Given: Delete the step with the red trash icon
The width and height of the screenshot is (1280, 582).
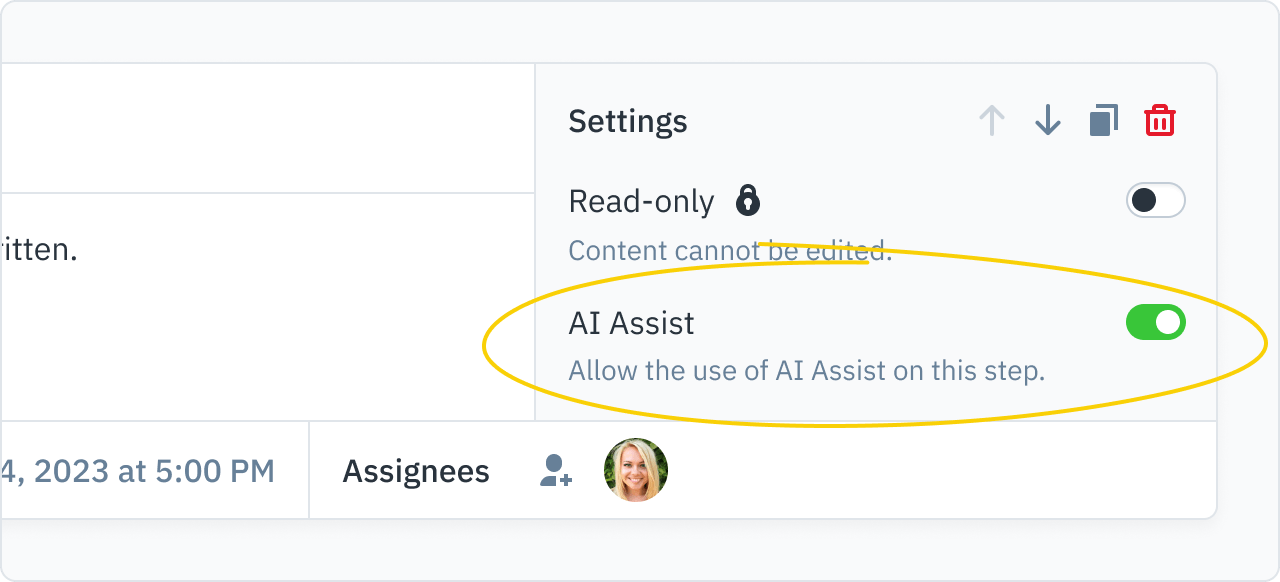Looking at the screenshot, I should (1159, 121).
